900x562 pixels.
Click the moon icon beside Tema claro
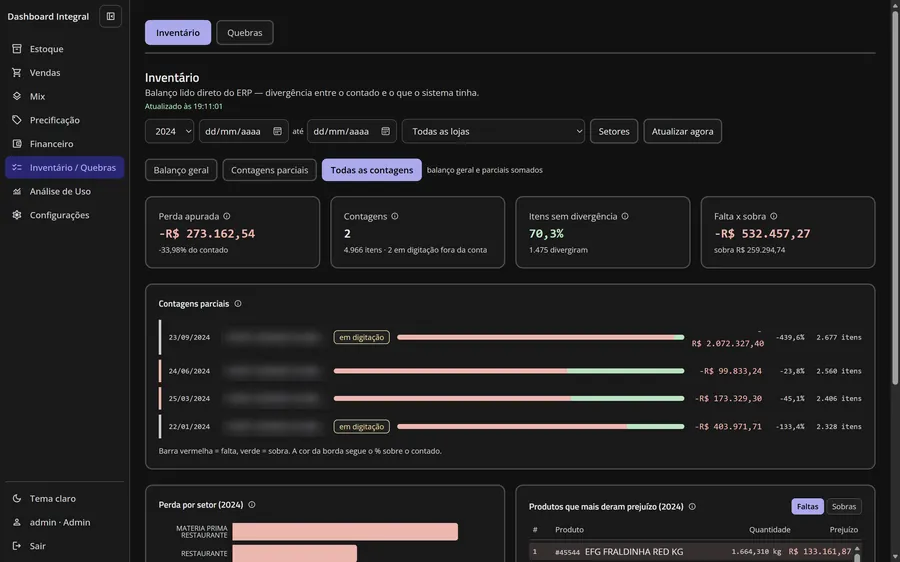point(17,498)
